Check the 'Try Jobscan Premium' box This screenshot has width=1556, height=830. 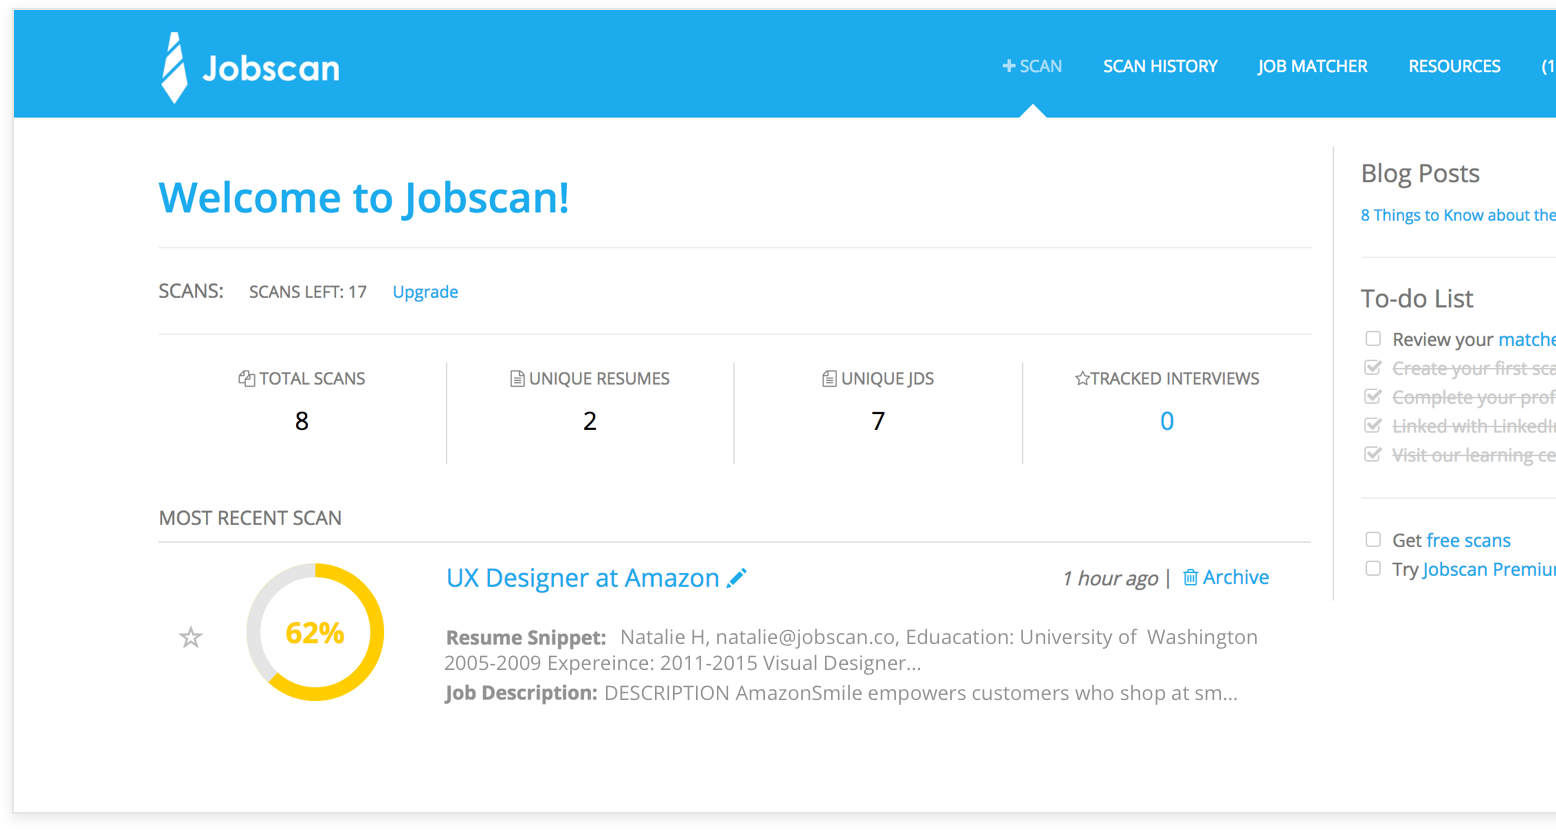tap(1373, 569)
